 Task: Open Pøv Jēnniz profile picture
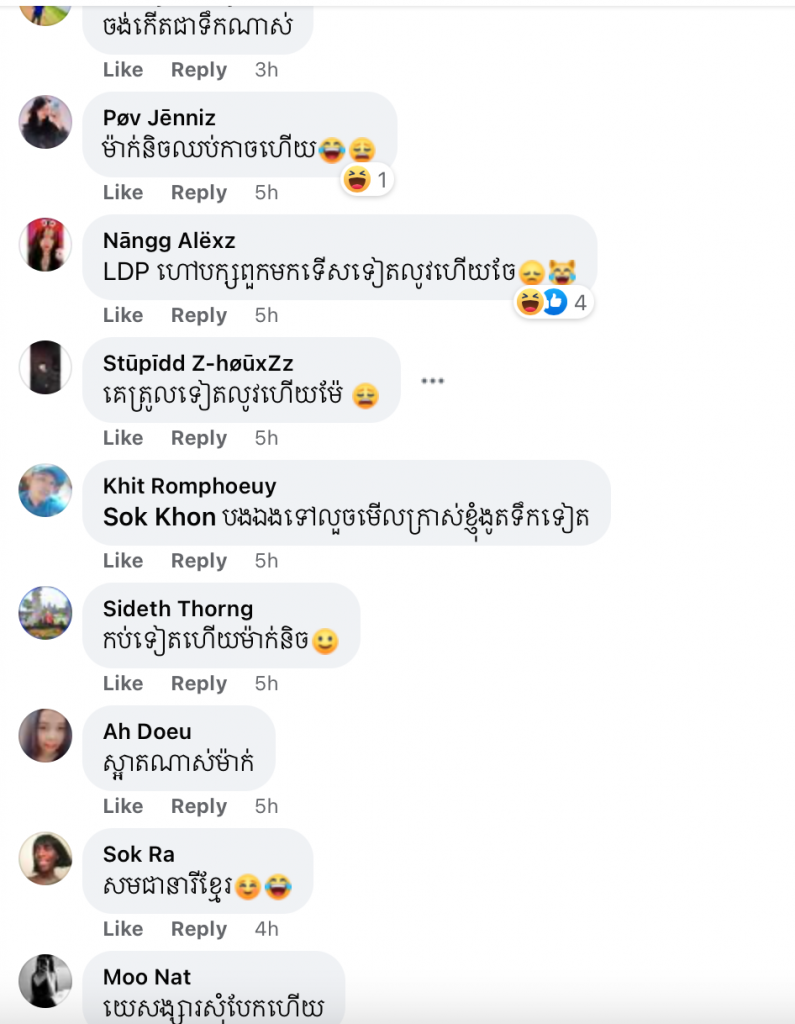pos(45,122)
